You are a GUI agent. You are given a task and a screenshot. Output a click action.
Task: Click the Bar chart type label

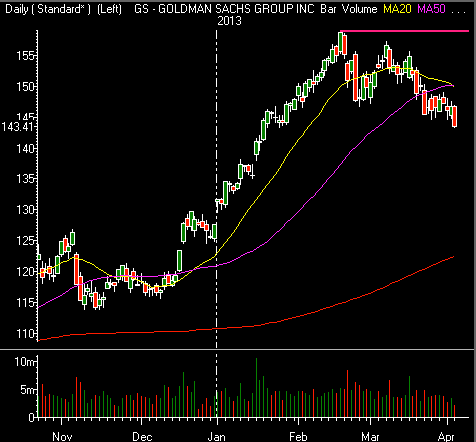pos(328,9)
